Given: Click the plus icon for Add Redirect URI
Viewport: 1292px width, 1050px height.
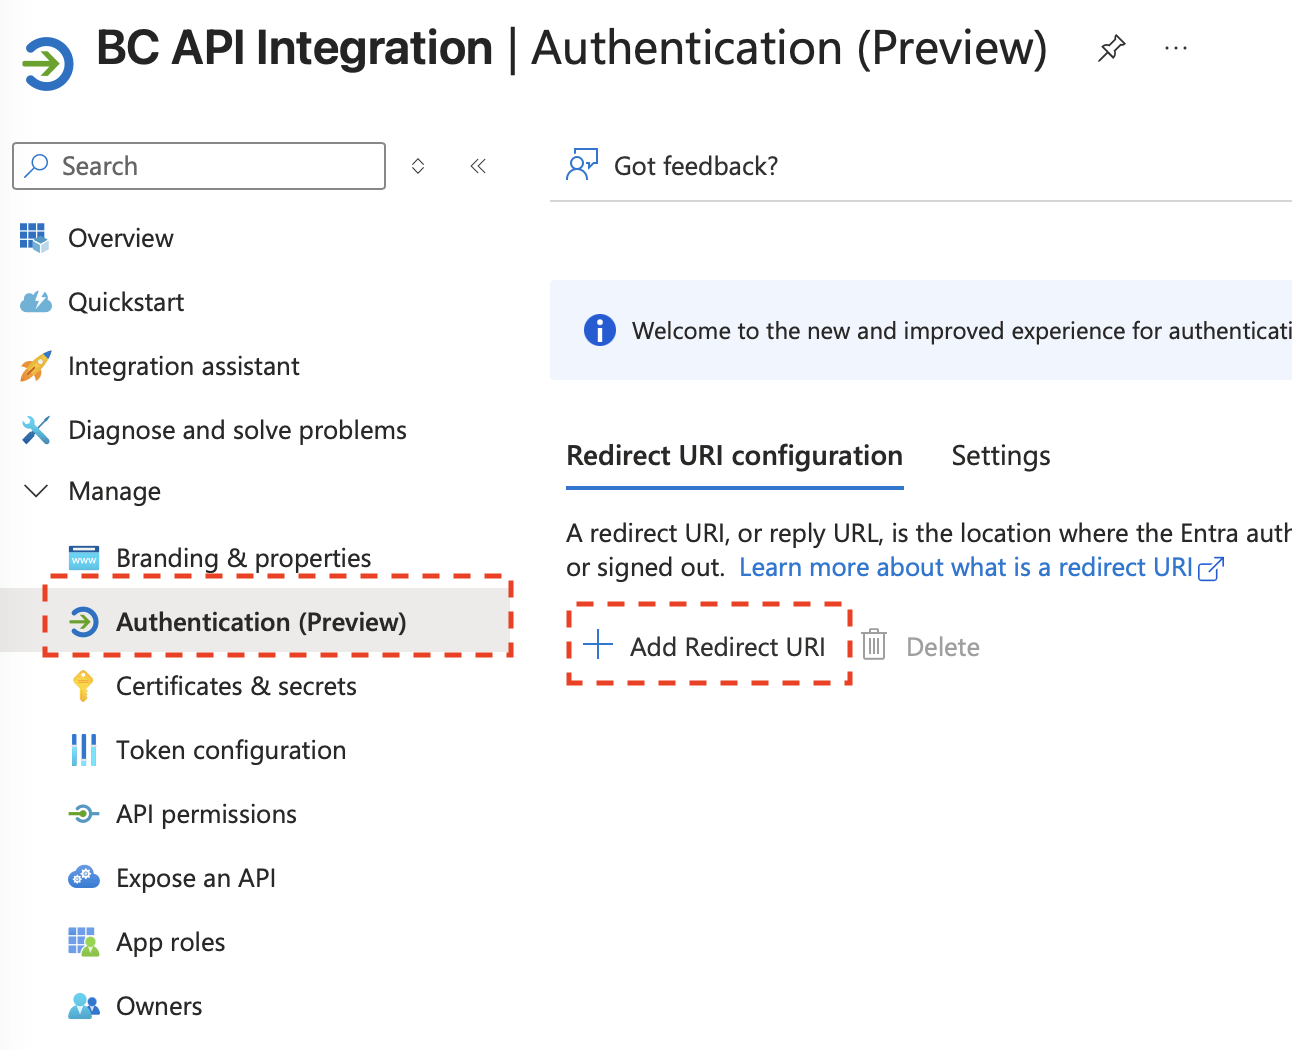Looking at the screenshot, I should coord(598,645).
